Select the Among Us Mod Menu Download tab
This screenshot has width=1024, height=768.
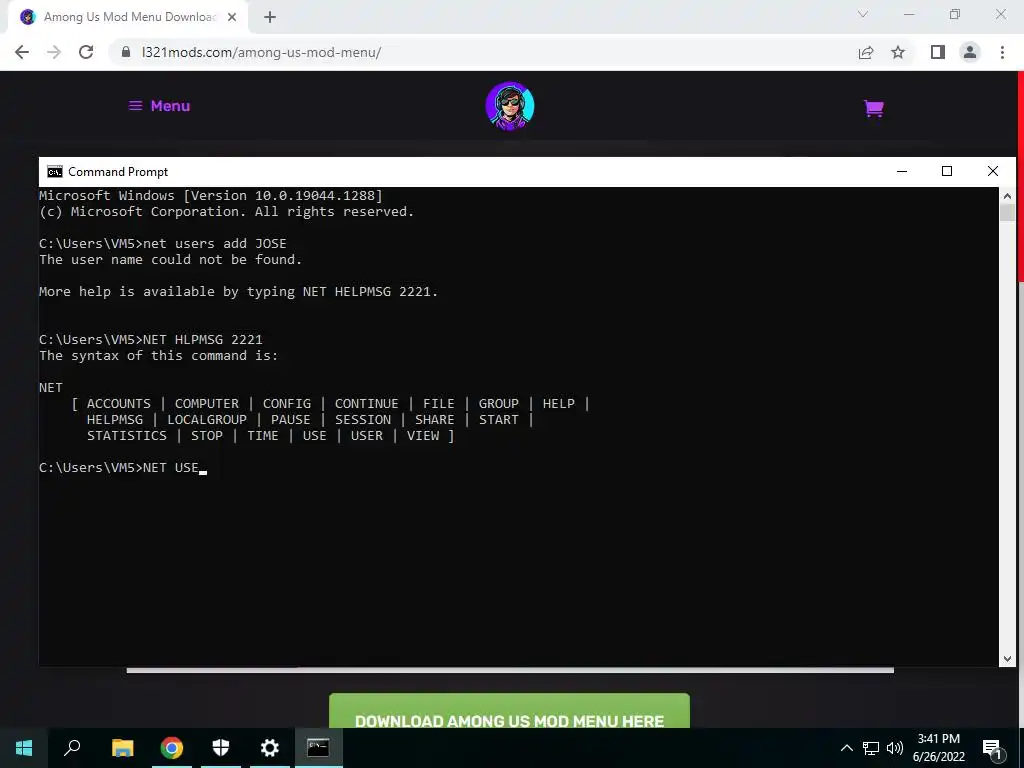point(127,17)
